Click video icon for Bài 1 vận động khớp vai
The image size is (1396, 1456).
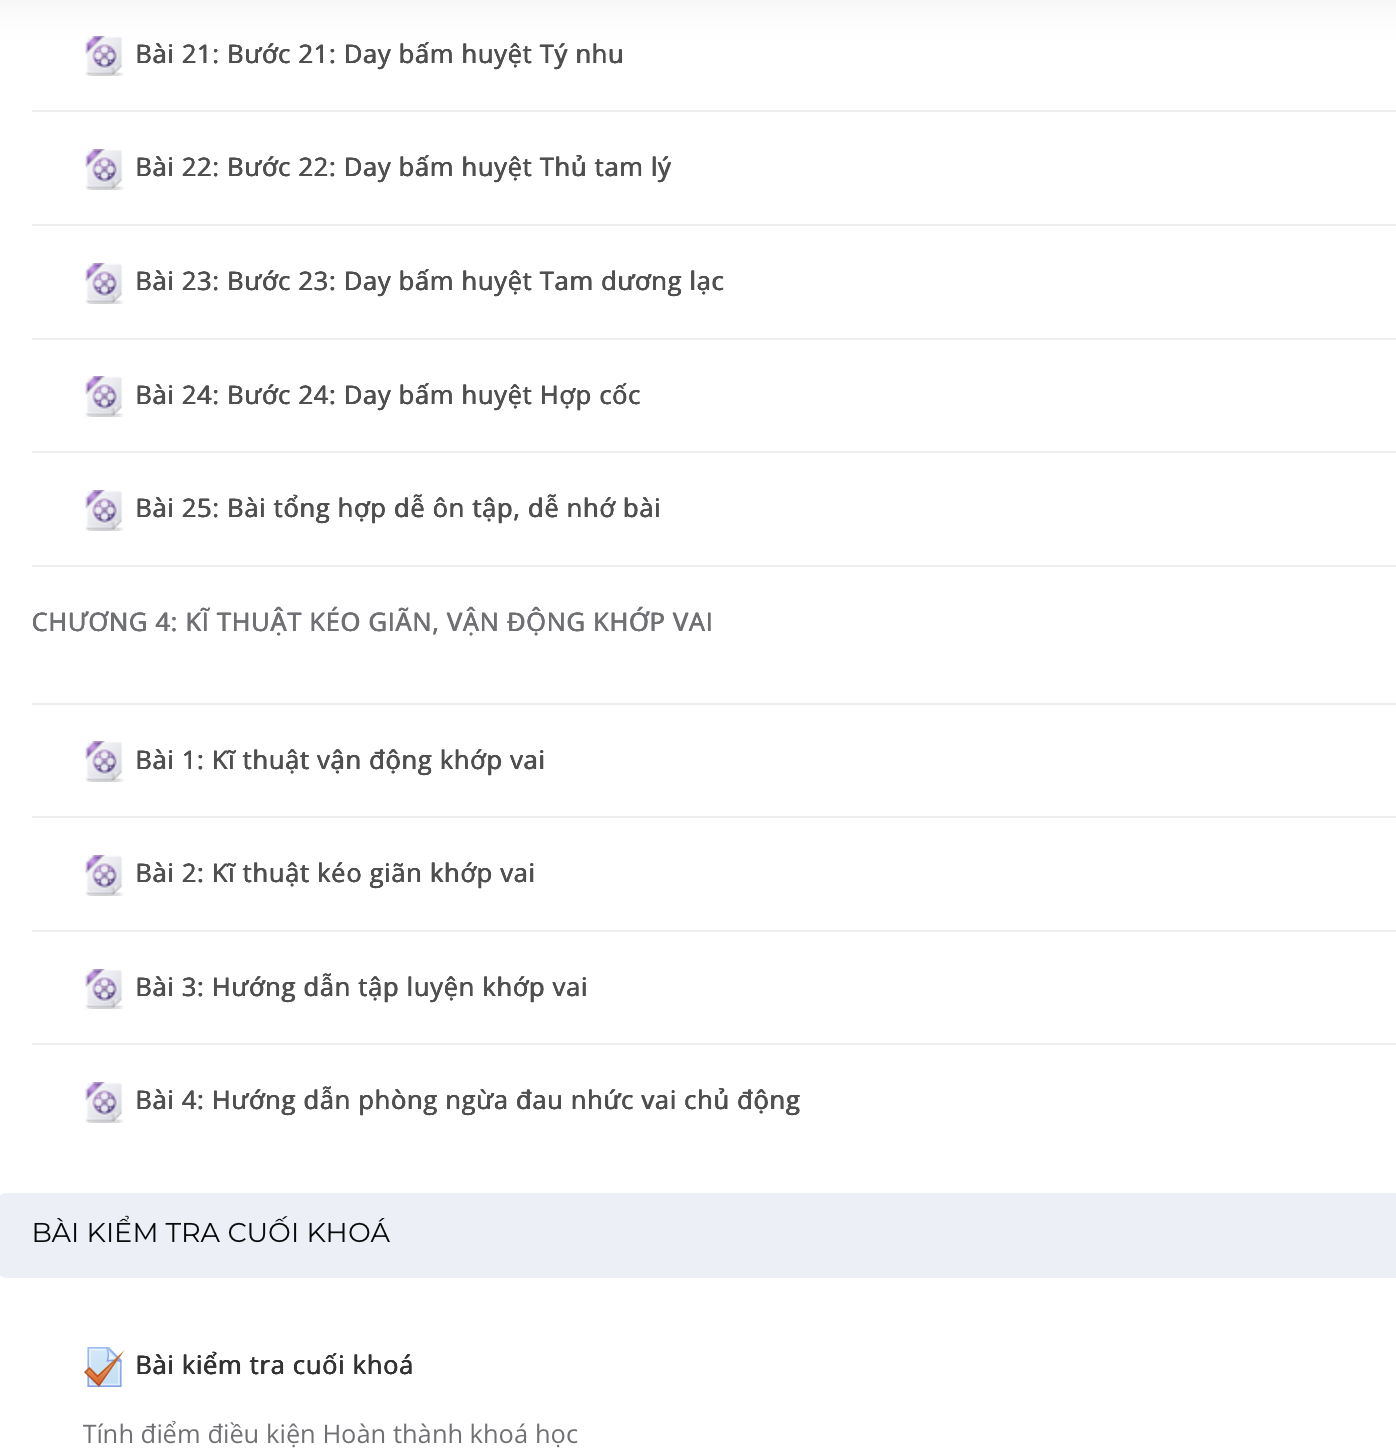click(103, 761)
